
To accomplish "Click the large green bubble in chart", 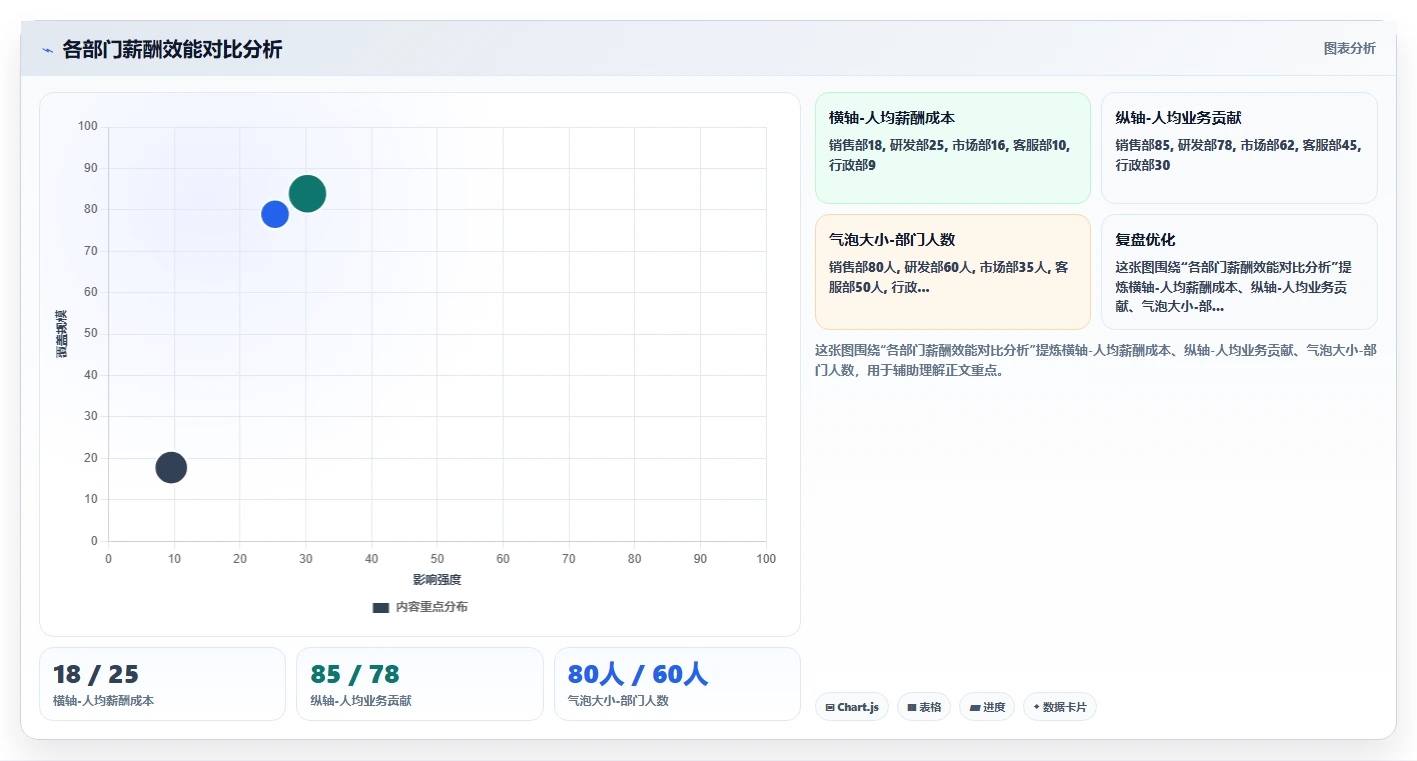I will click(307, 193).
